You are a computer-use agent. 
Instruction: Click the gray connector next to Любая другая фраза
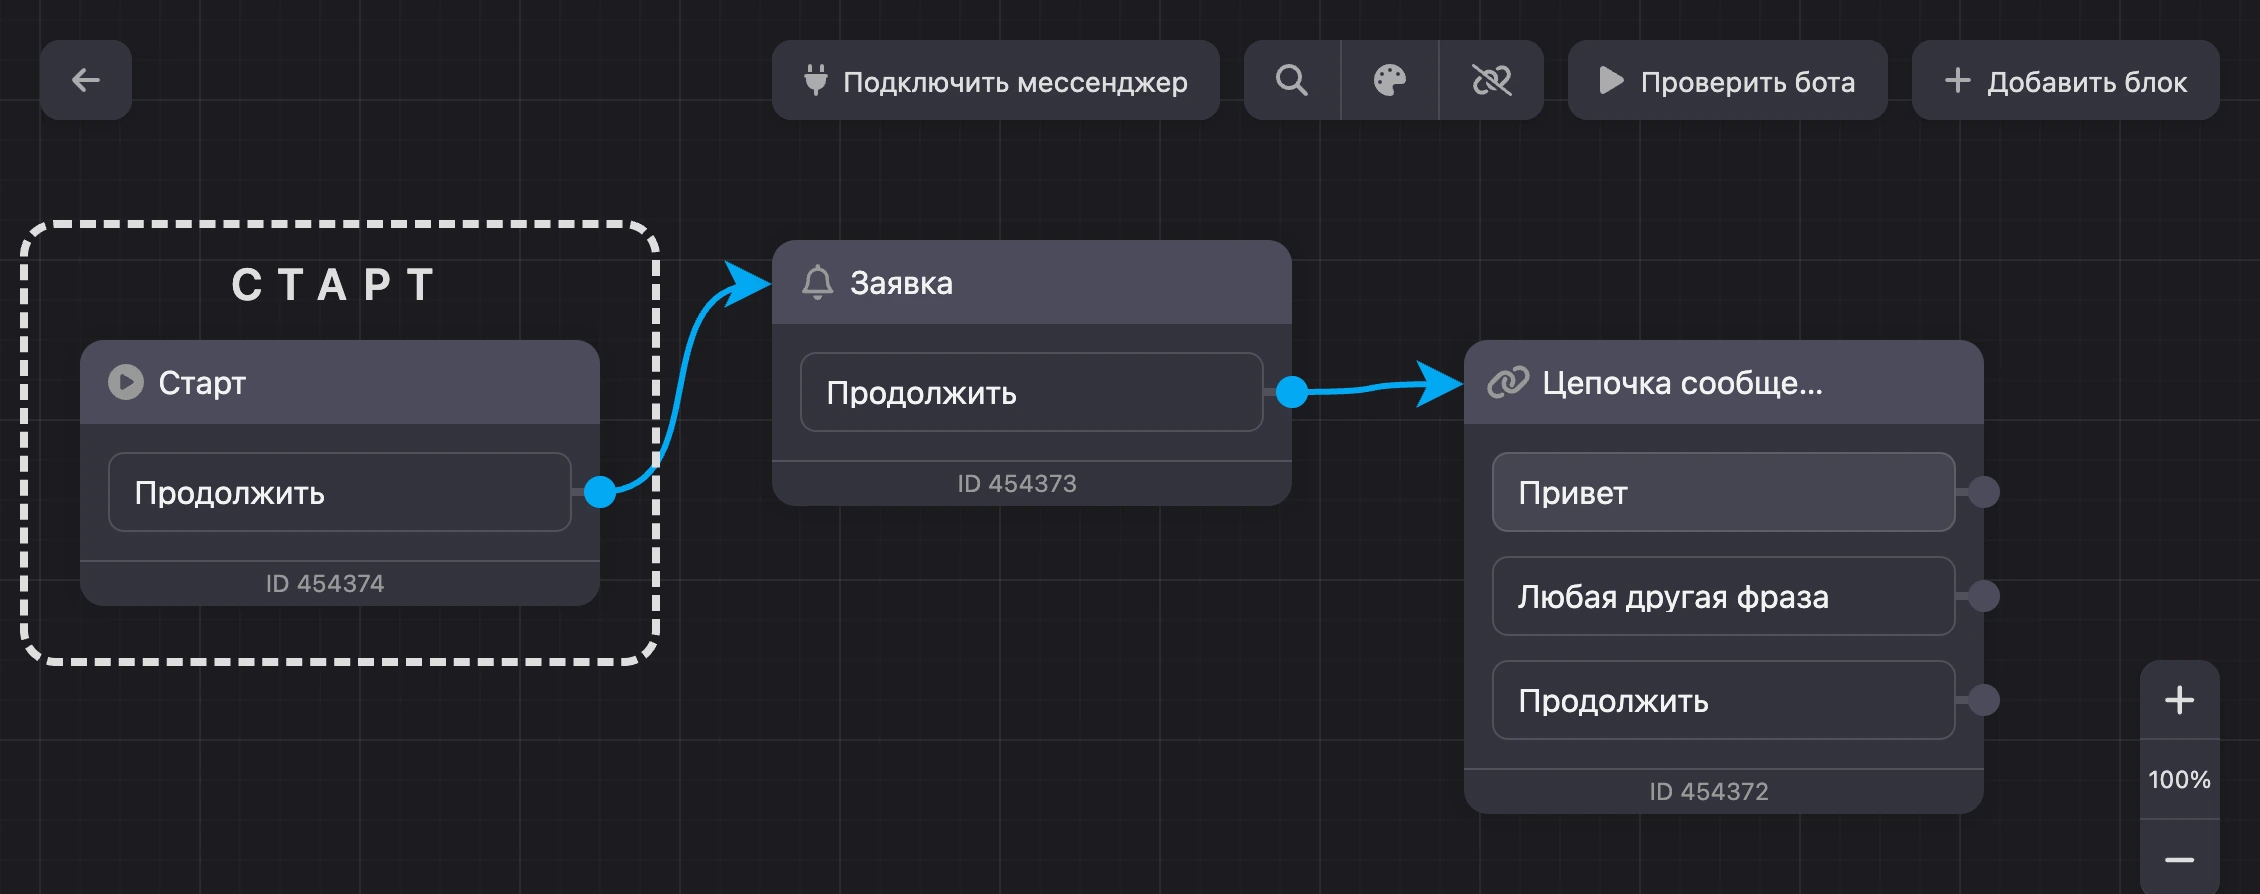point(1984,596)
